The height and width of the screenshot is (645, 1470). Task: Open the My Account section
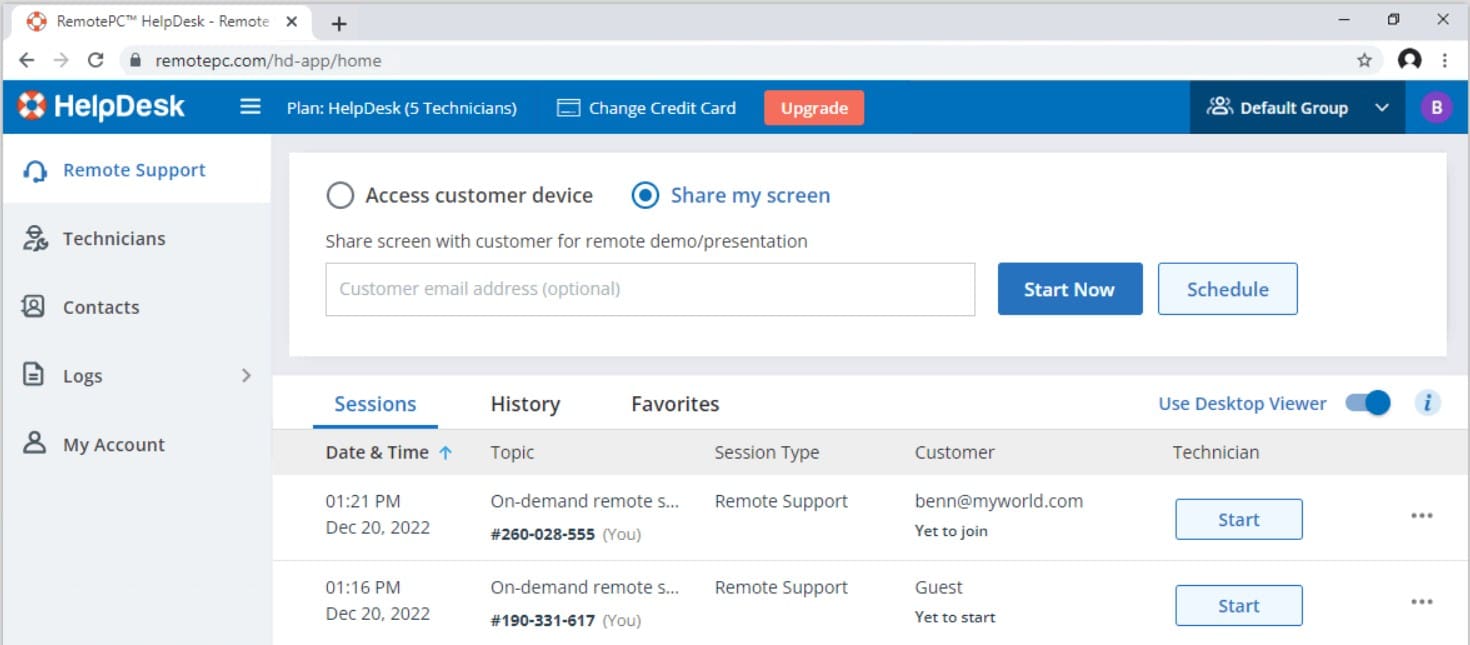(113, 444)
